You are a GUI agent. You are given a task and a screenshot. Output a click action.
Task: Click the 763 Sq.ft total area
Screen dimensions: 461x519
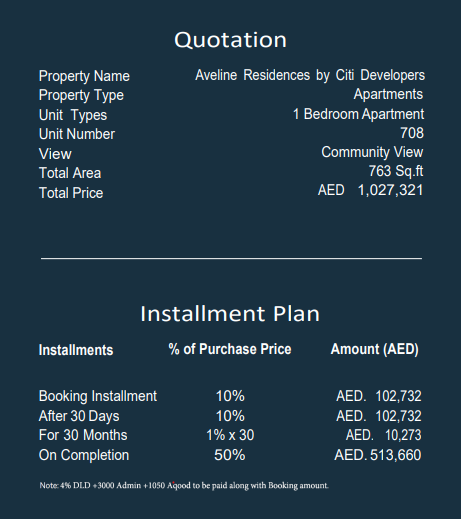(x=396, y=171)
